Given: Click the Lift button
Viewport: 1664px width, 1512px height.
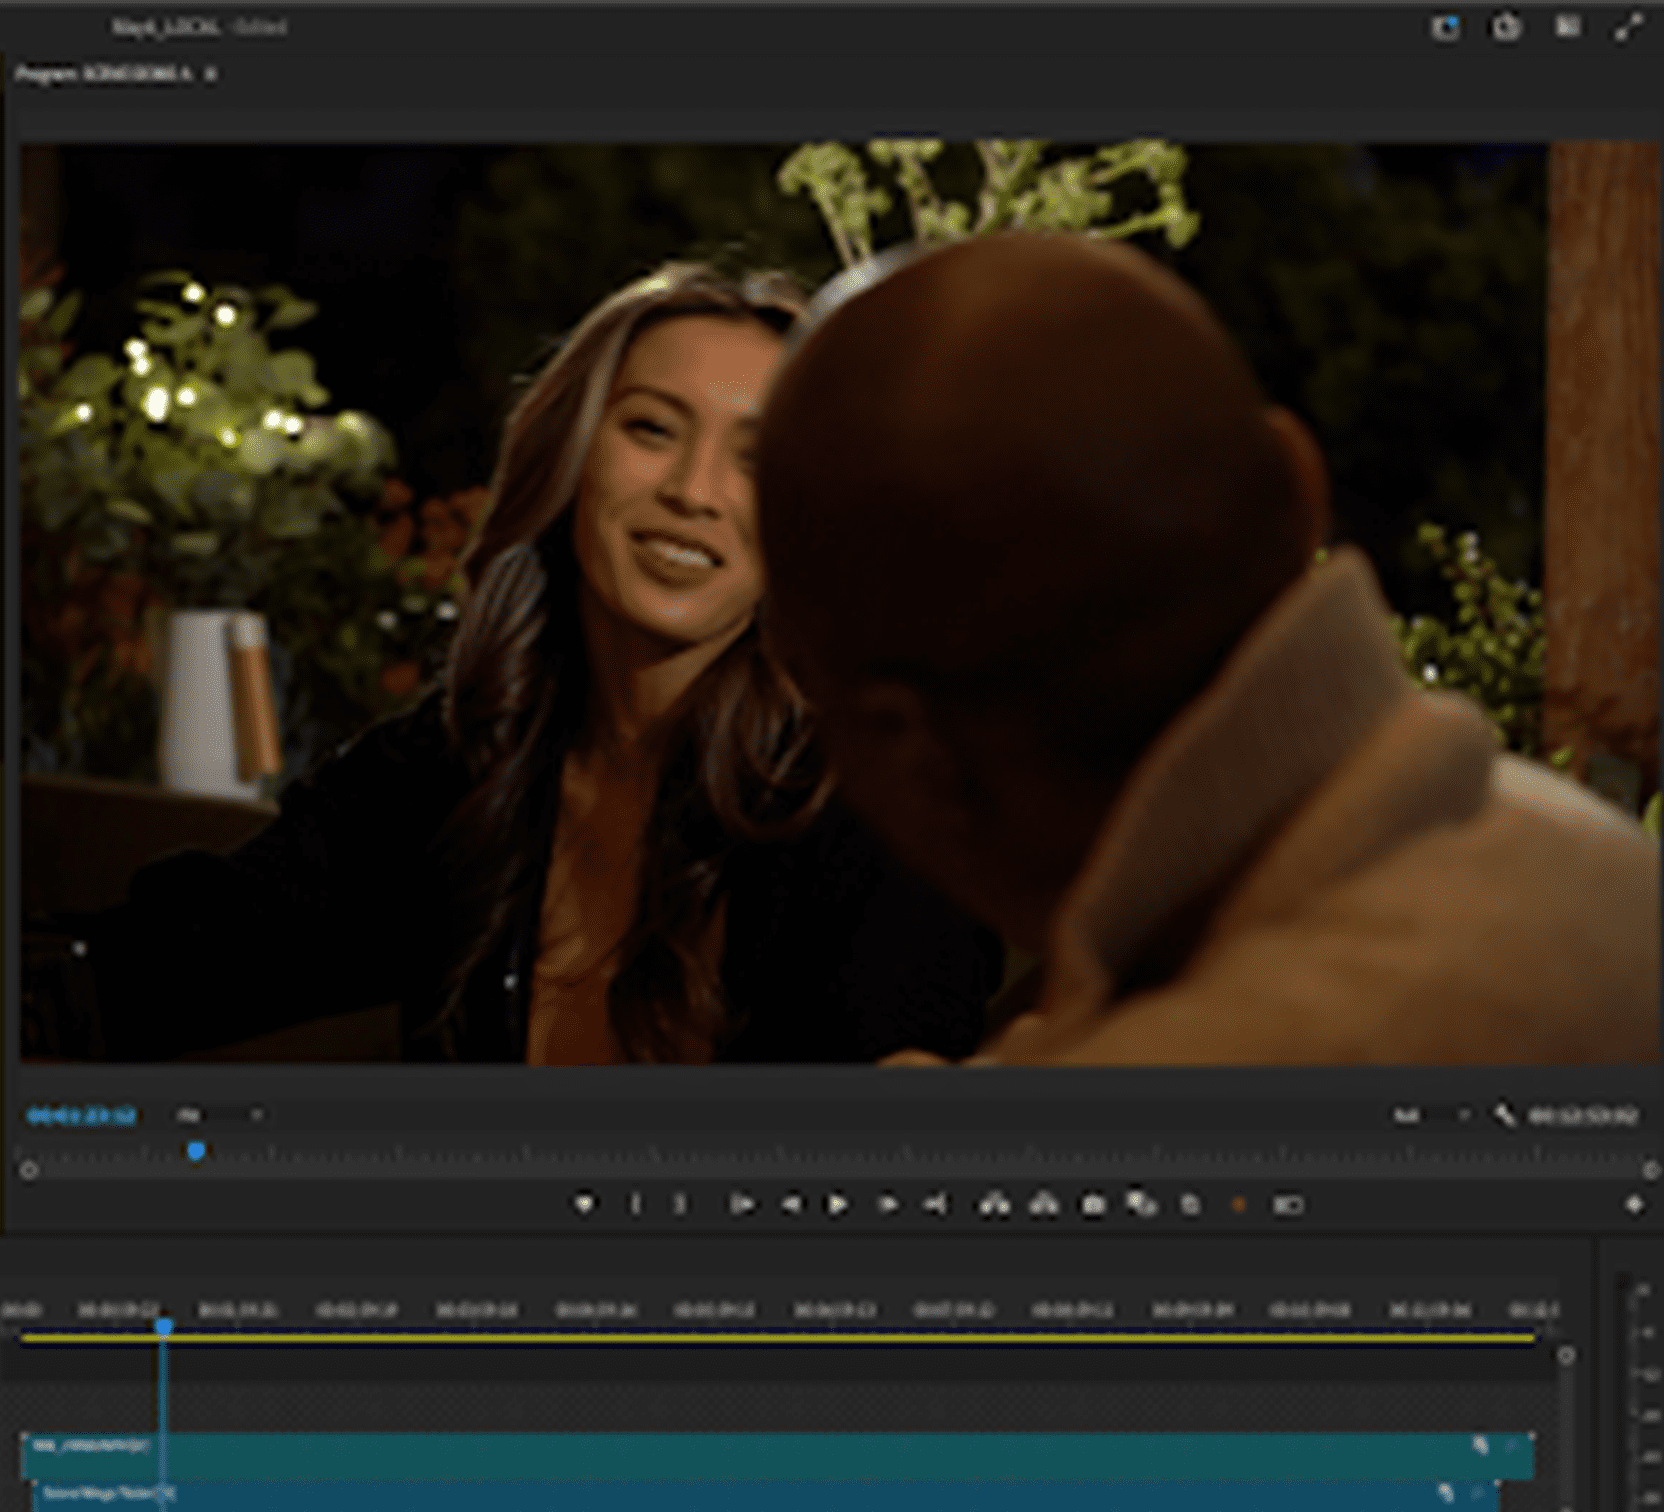Looking at the screenshot, I should pyautogui.click(x=993, y=1204).
